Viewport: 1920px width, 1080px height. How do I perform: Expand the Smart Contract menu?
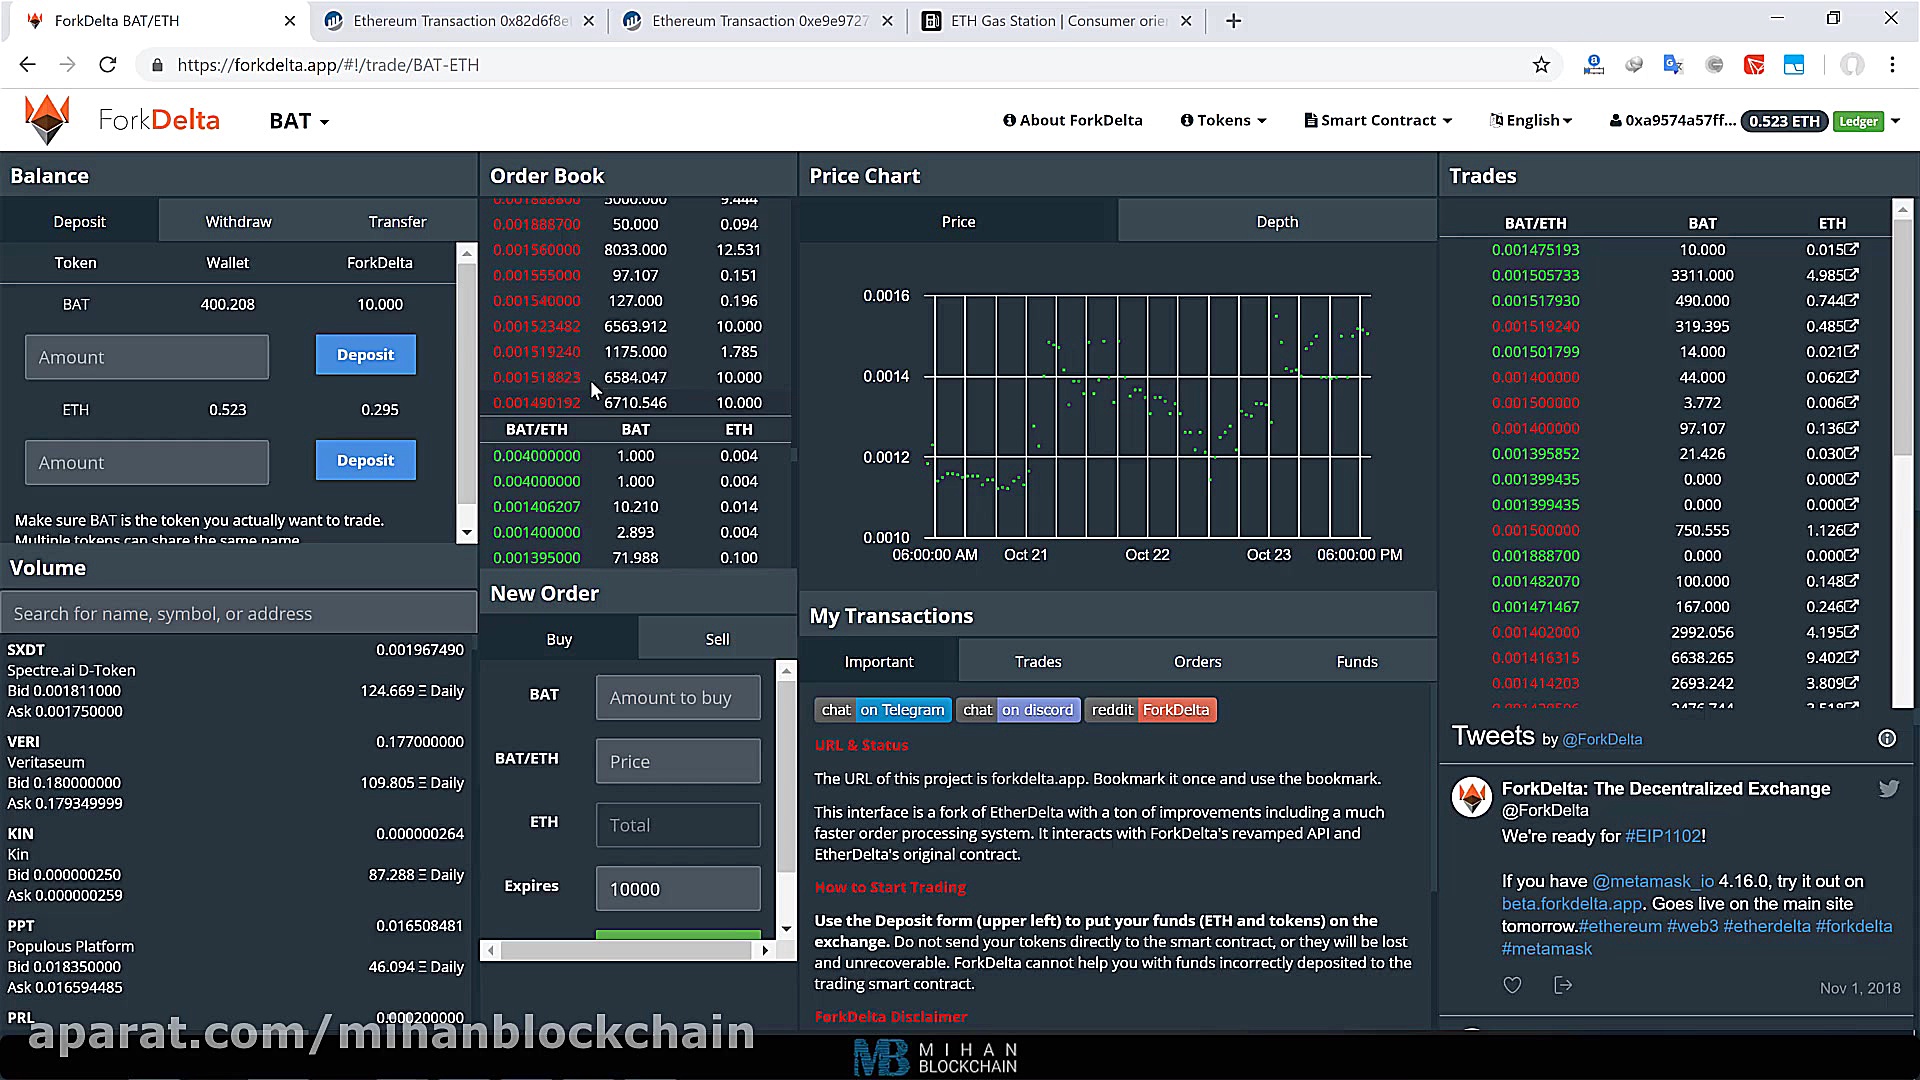1378,120
